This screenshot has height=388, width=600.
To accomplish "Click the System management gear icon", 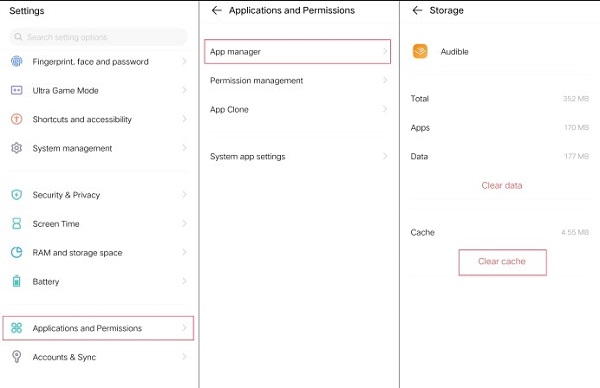I will click(x=16, y=148).
